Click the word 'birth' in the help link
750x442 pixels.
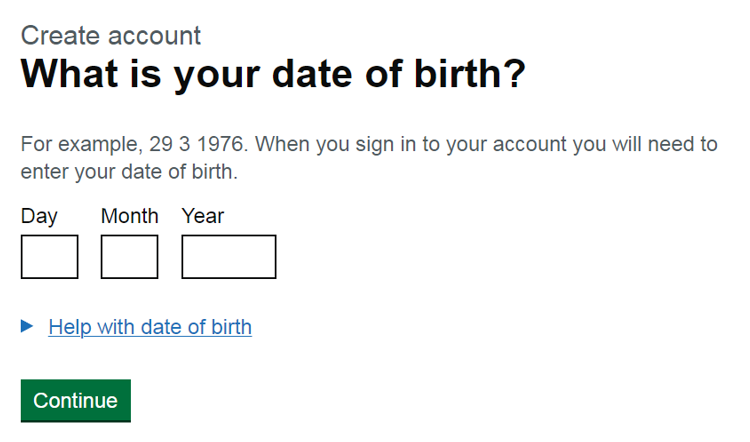229,327
